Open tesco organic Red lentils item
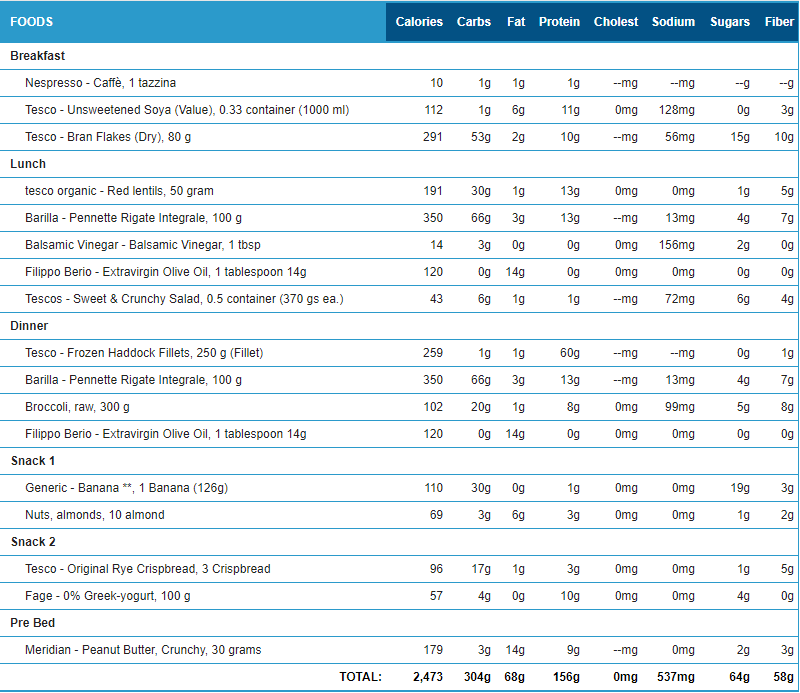Viewport: 800px width, 693px height. coord(119,191)
